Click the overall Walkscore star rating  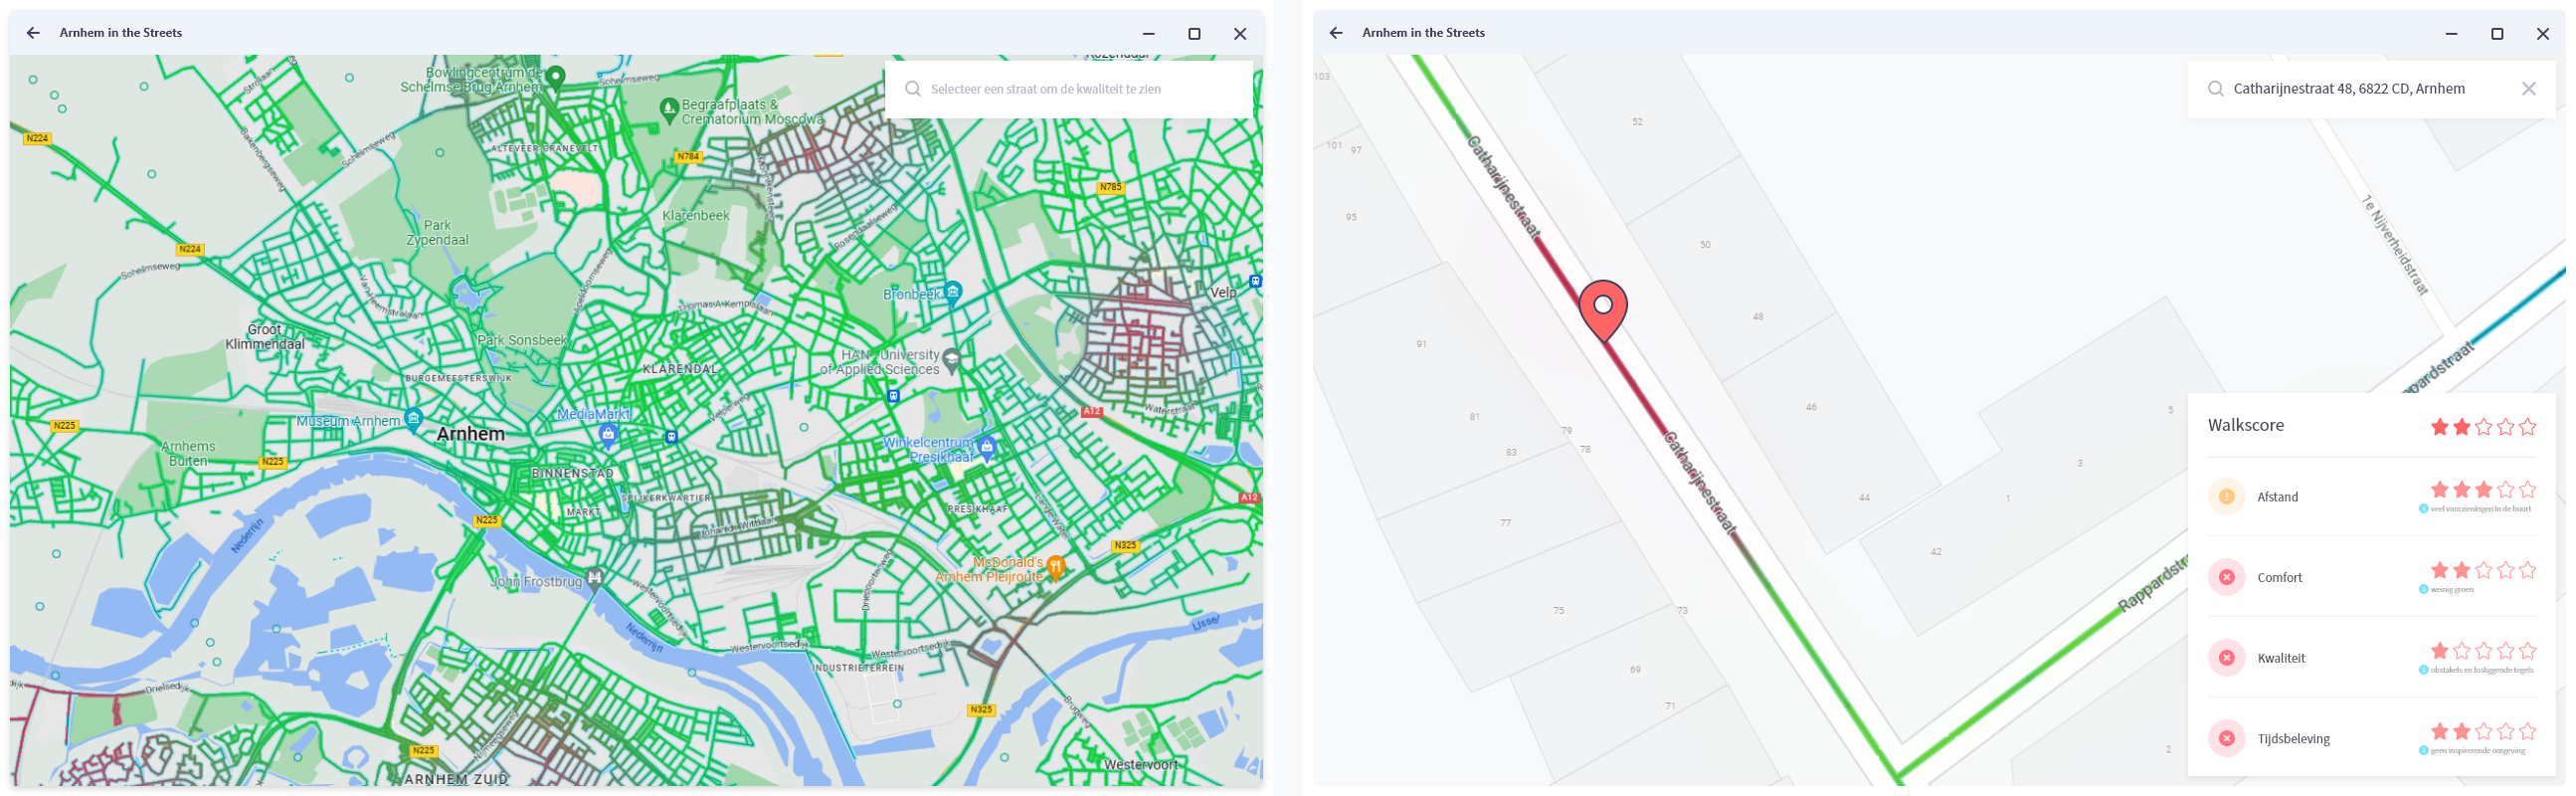[2483, 427]
